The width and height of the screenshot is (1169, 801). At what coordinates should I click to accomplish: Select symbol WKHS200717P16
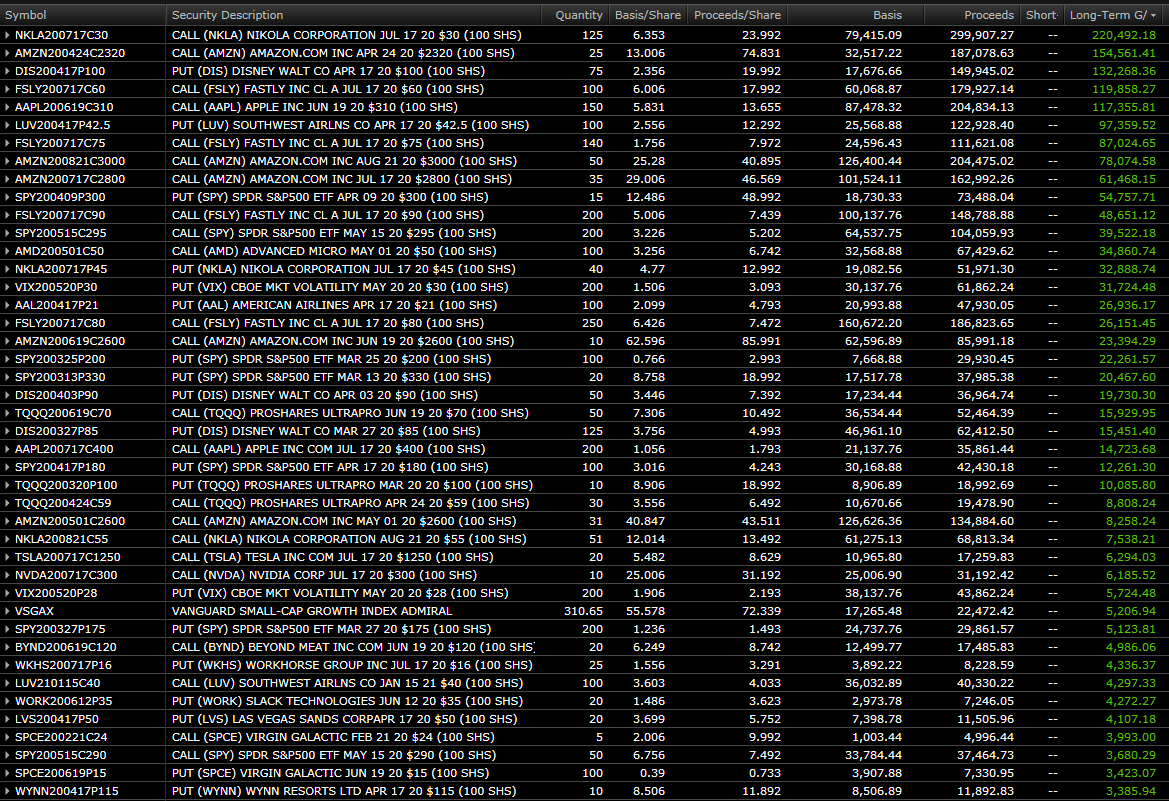(63, 665)
